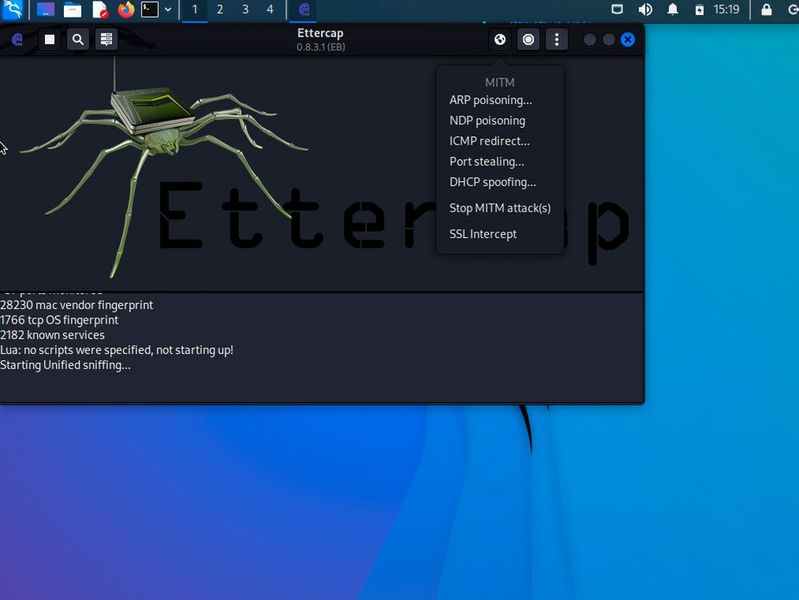Switch to workspace 1
This screenshot has height=600, width=799.
click(x=195, y=10)
